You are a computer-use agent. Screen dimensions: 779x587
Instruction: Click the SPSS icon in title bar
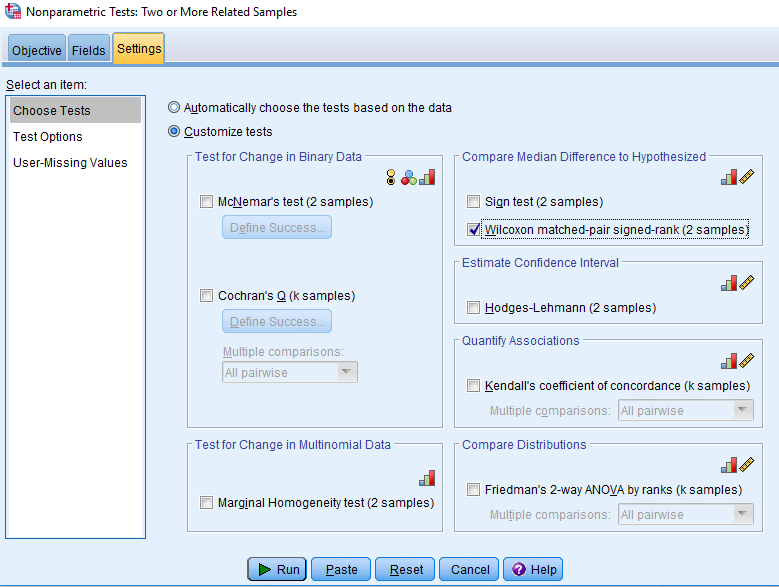[13, 11]
